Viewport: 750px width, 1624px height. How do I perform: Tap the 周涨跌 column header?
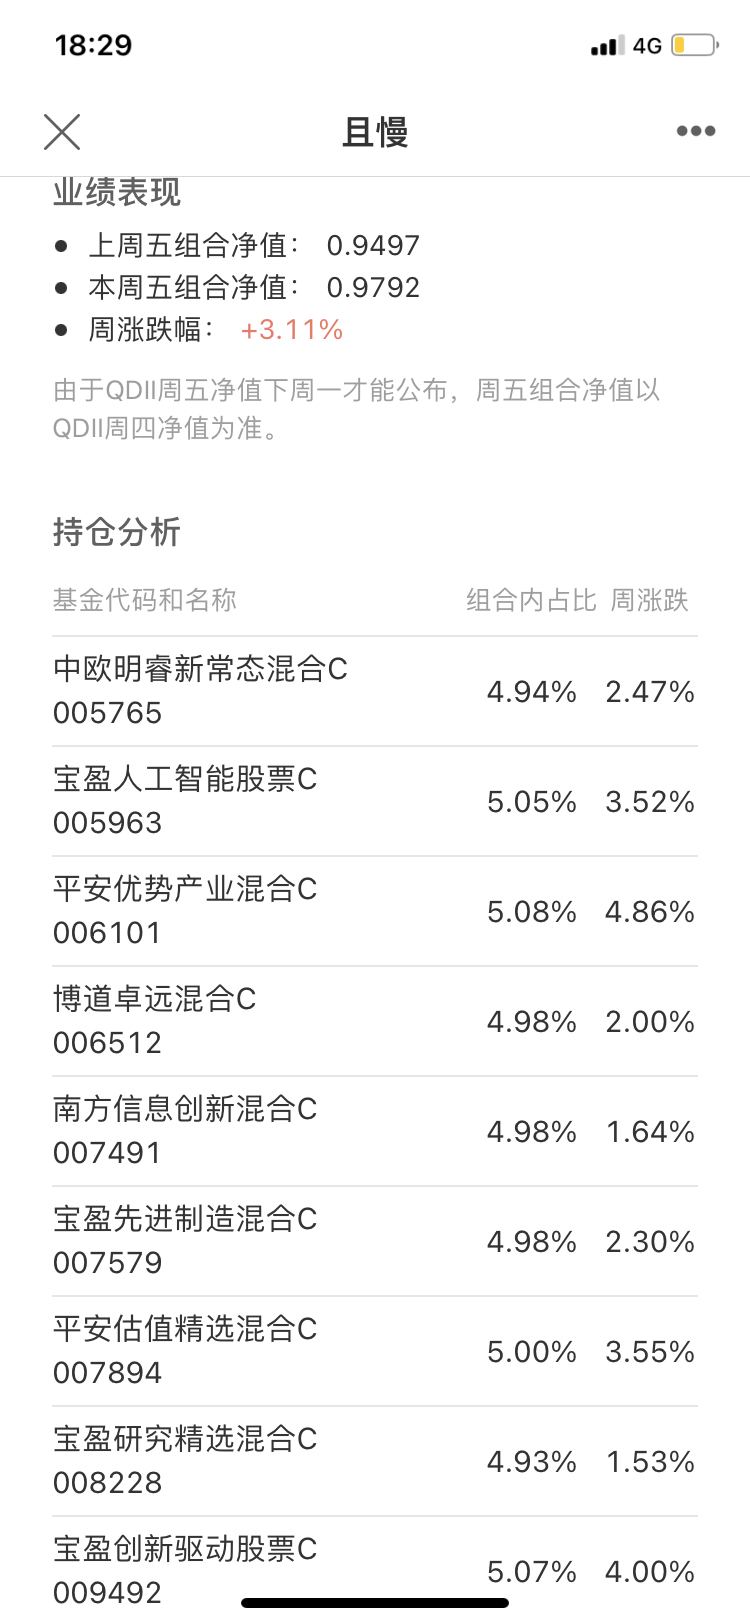coord(649,600)
